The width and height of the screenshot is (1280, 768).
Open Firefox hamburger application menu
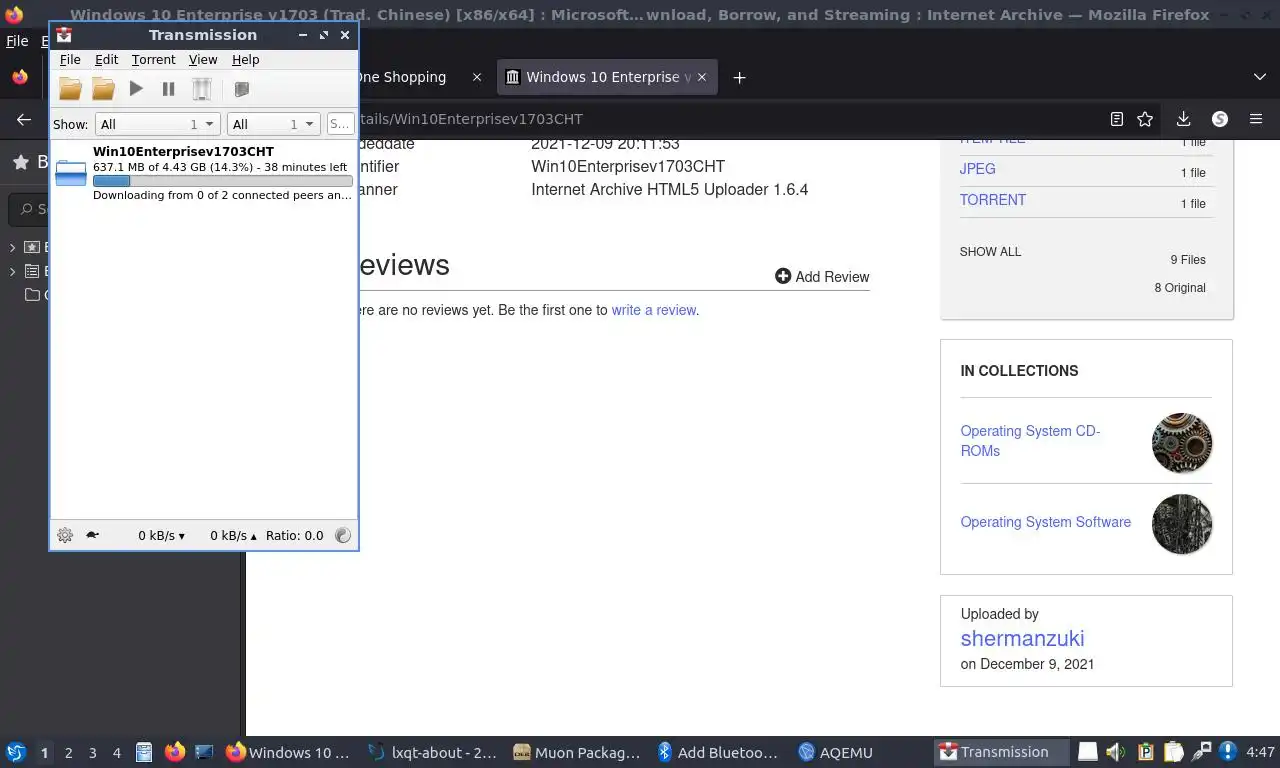point(1256,119)
